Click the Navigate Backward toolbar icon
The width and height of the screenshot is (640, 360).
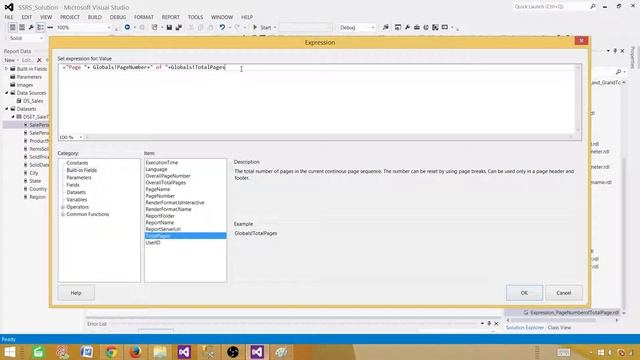click(x=127, y=27)
